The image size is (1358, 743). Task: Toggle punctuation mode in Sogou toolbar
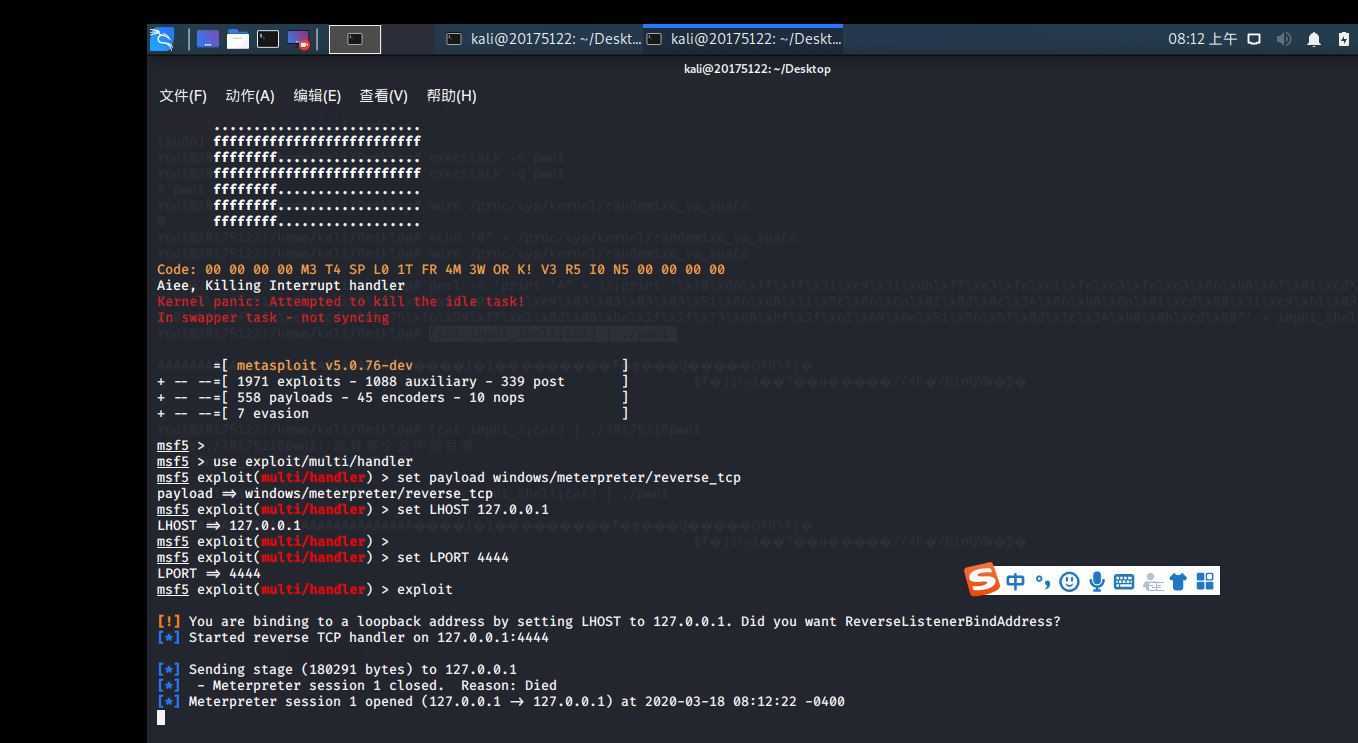click(x=1043, y=581)
